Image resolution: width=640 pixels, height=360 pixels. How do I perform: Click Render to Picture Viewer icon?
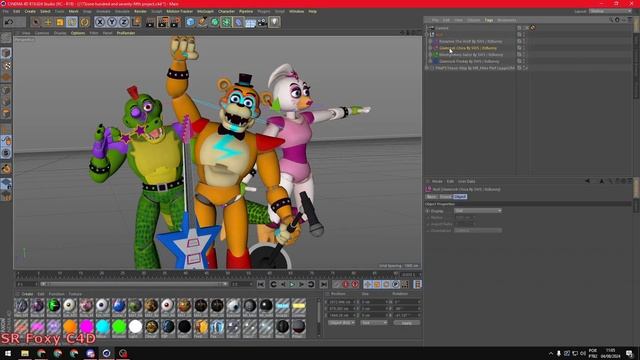(162, 22)
